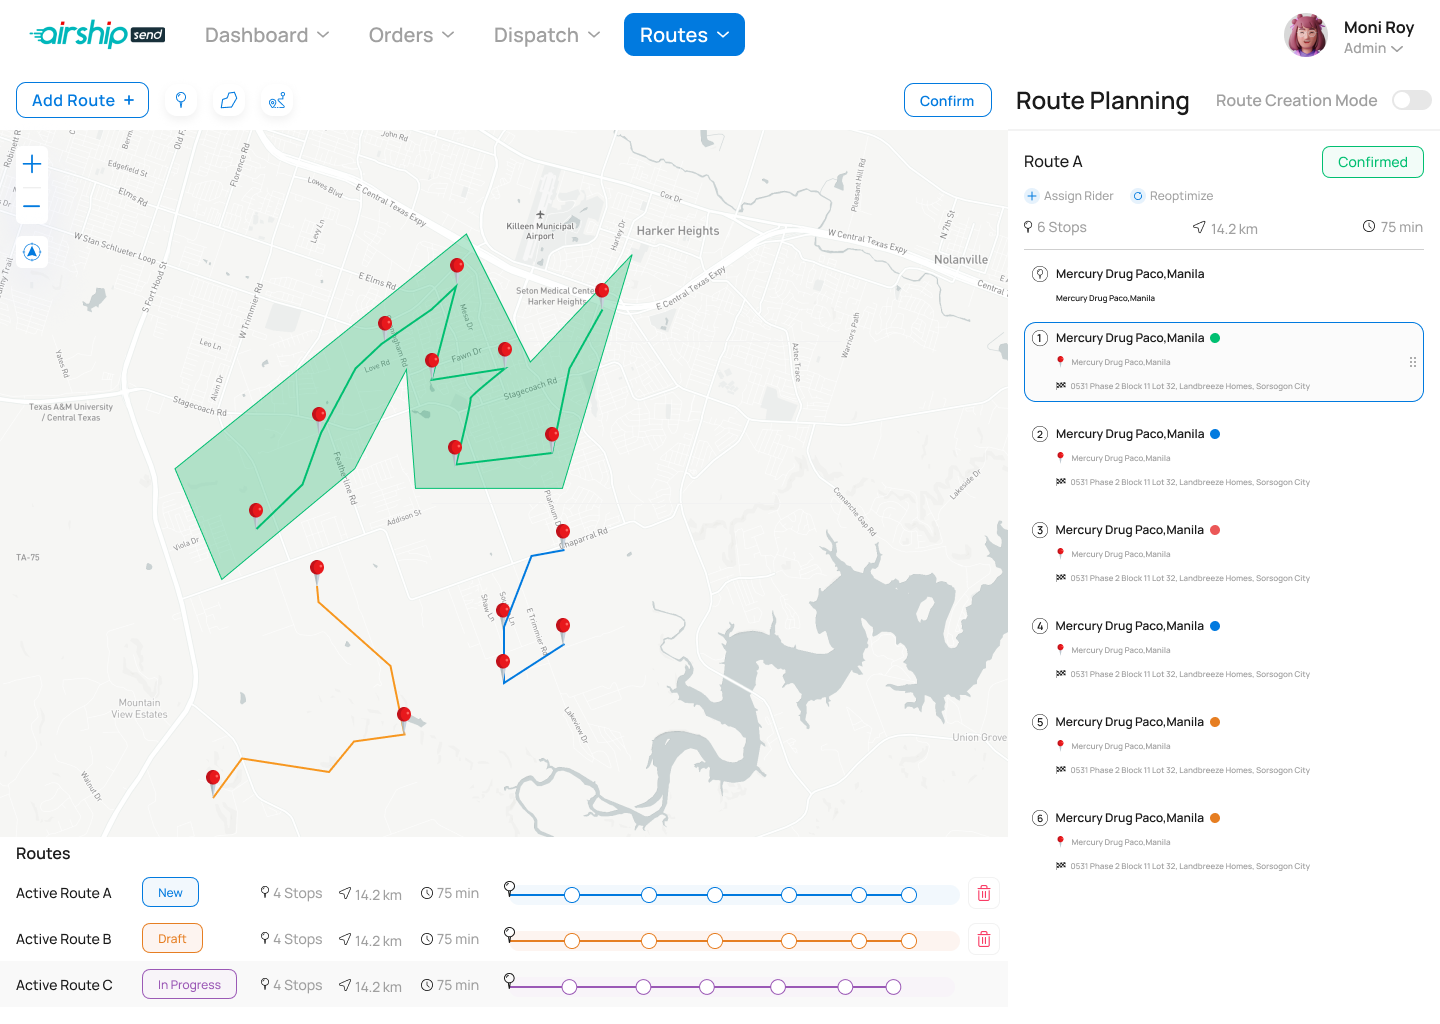Click 4 Stops text in Active Route B row
Viewport: 1440px width, 1024px height.
298,939
